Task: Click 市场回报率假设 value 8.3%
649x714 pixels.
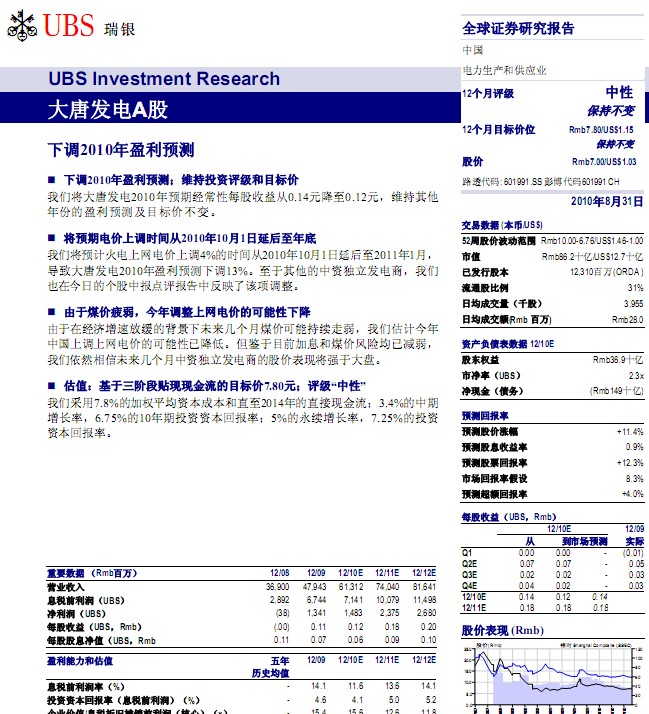Action: (634, 479)
